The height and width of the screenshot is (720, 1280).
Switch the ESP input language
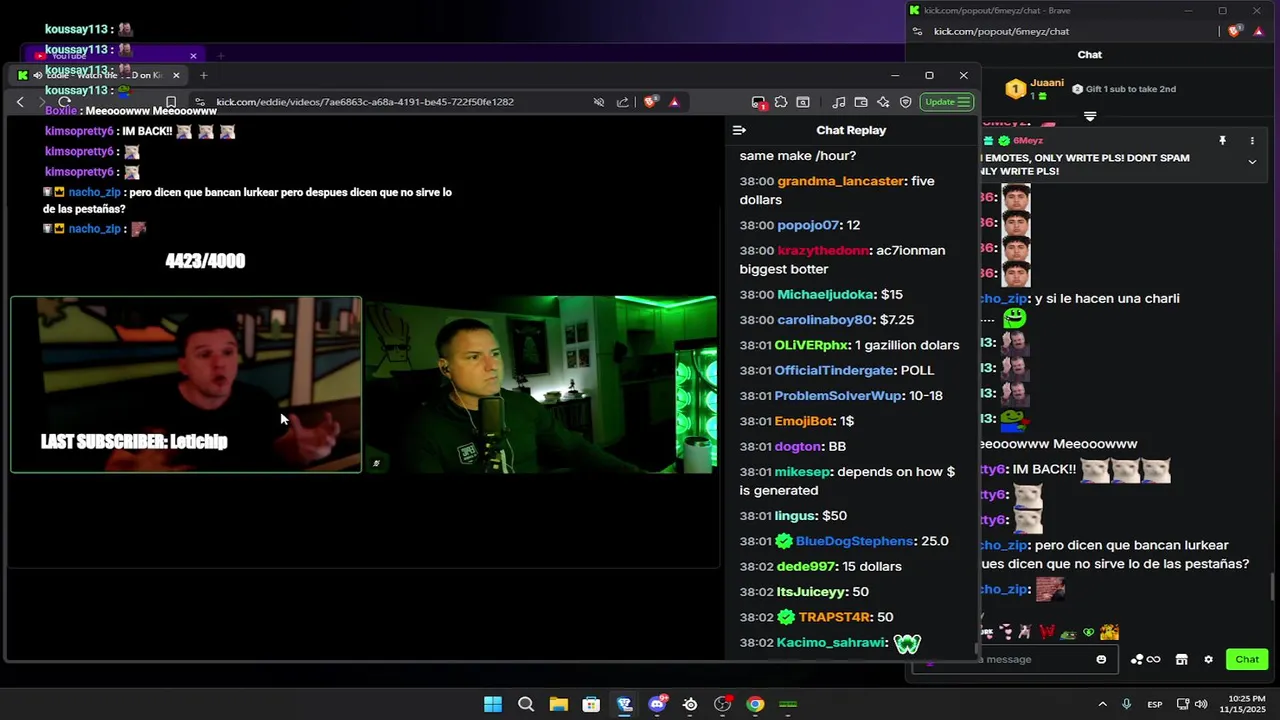[x=1155, y=704]
